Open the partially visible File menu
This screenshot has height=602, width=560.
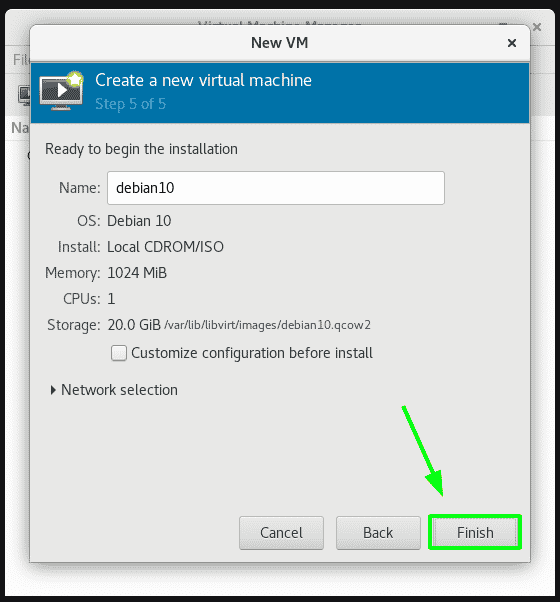click(21, 60)
